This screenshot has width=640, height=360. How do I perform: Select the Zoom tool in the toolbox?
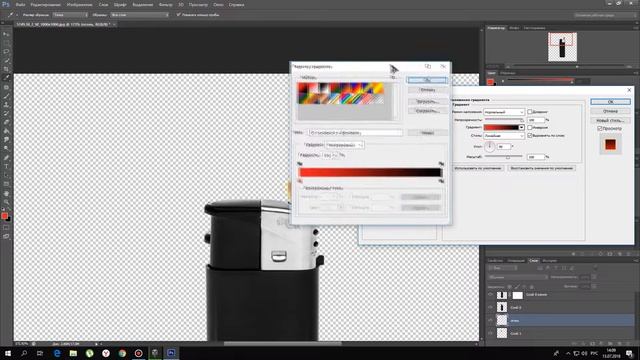pos(6,202)
